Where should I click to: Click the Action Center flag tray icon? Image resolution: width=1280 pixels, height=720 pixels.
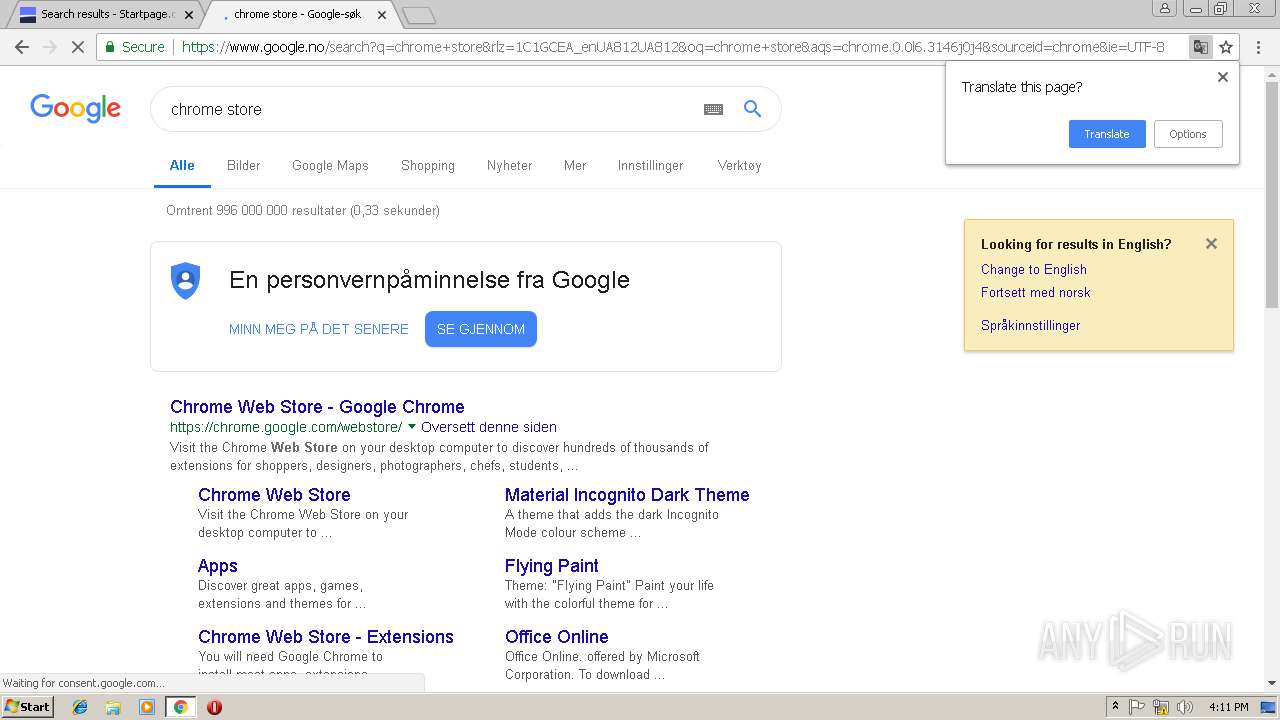[x=1137, y=707]
